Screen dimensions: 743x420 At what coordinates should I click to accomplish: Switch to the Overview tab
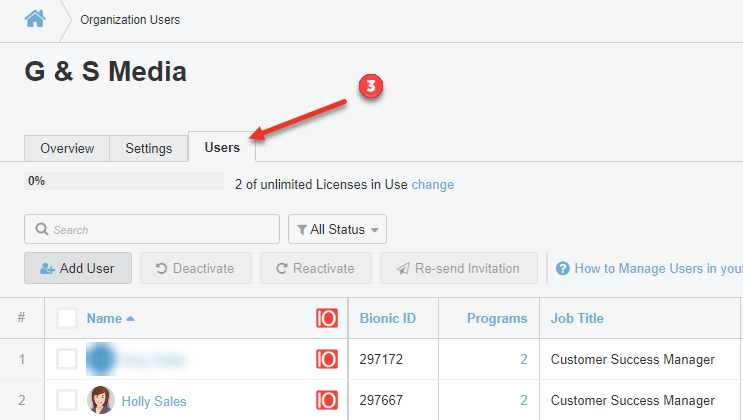pos(67,148)
